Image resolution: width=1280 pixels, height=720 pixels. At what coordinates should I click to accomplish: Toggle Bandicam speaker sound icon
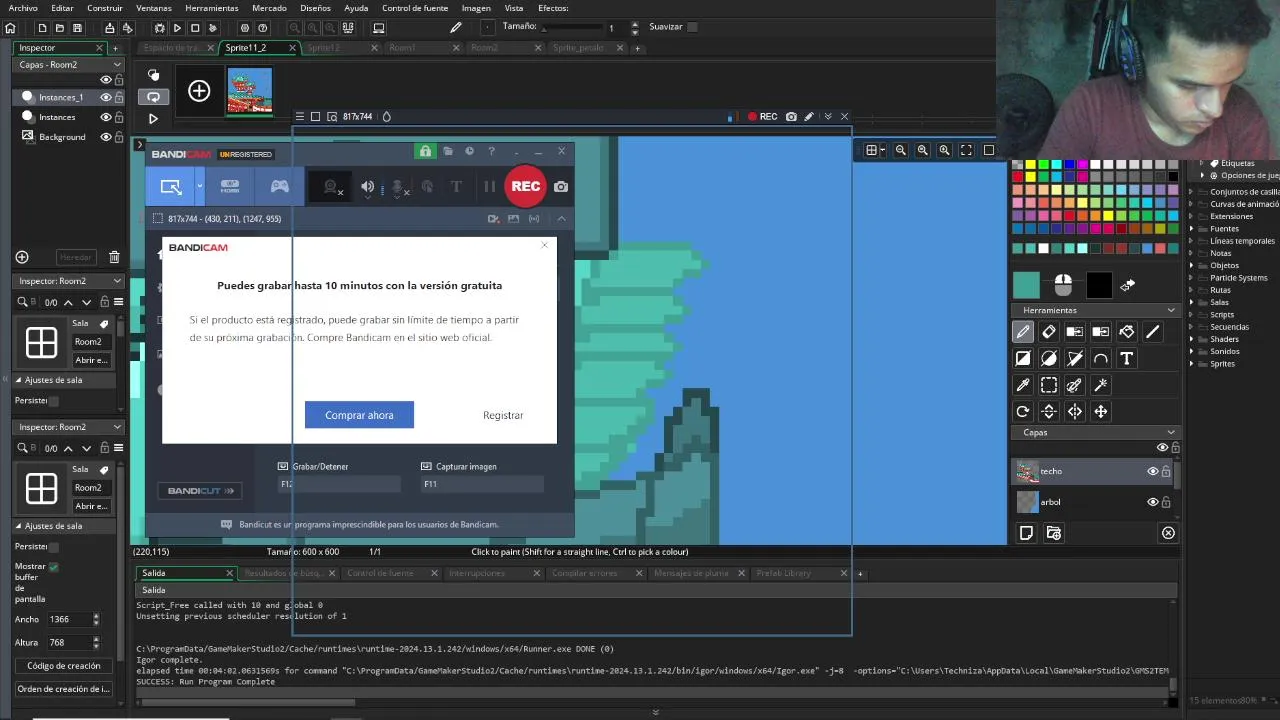pyautogui.click(x=367, y=186)
